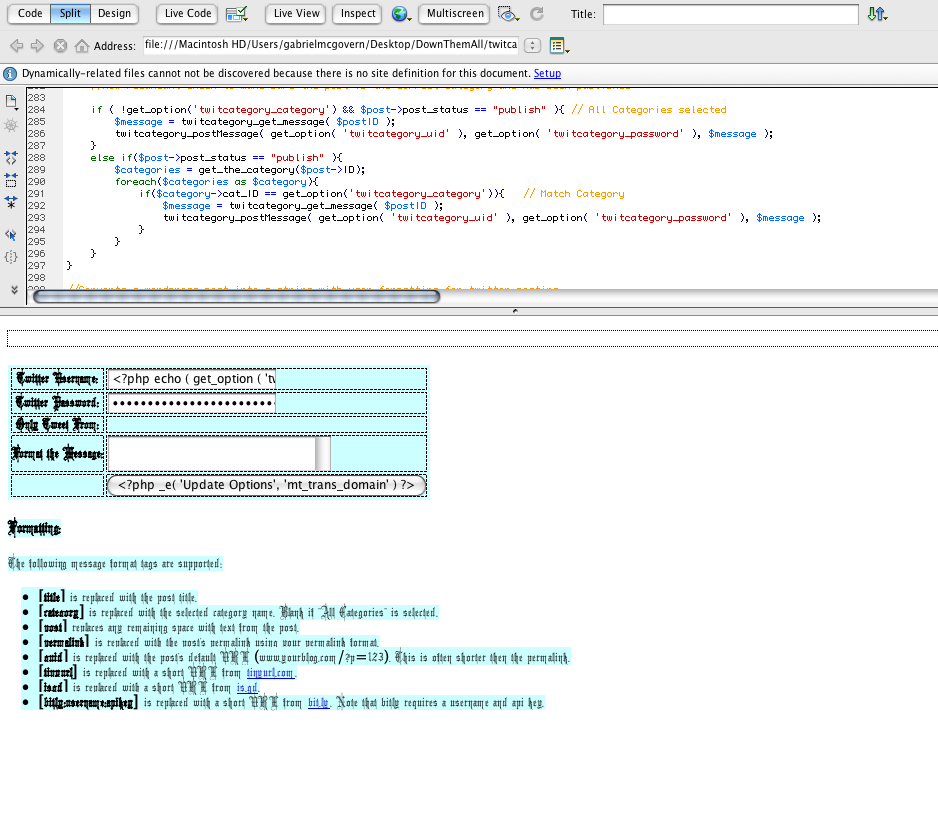Click Expand All icon in coding toolbar
The height and width of the screenshot is (827, 938).
coord(11,202)
